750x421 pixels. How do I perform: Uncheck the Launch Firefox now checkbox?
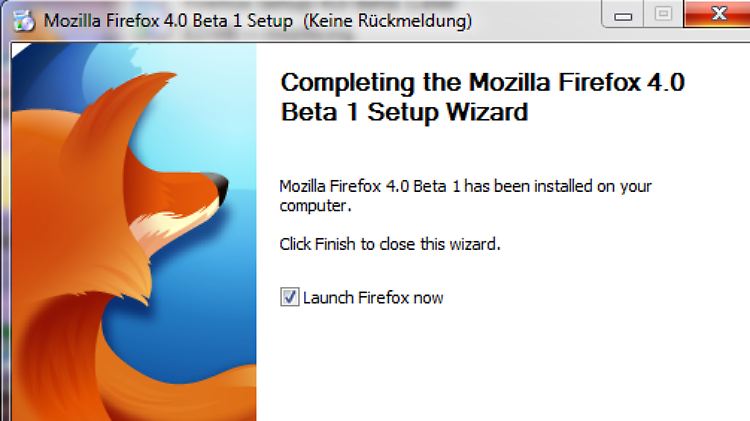pos(290,297)
